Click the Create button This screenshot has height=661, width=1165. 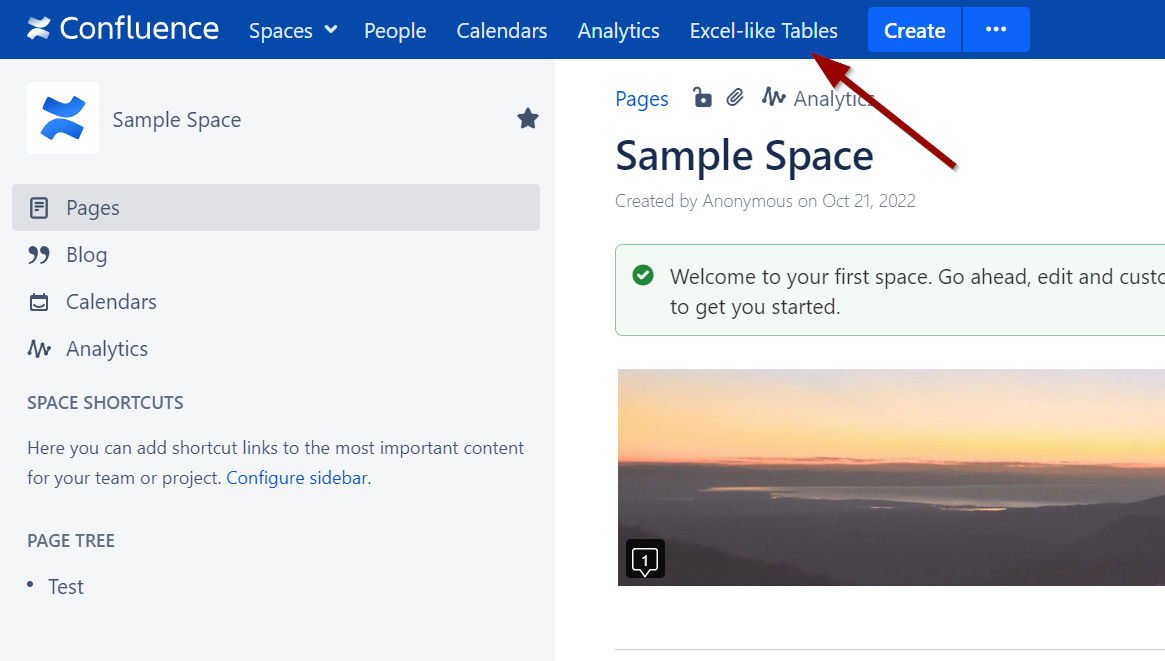913,30
